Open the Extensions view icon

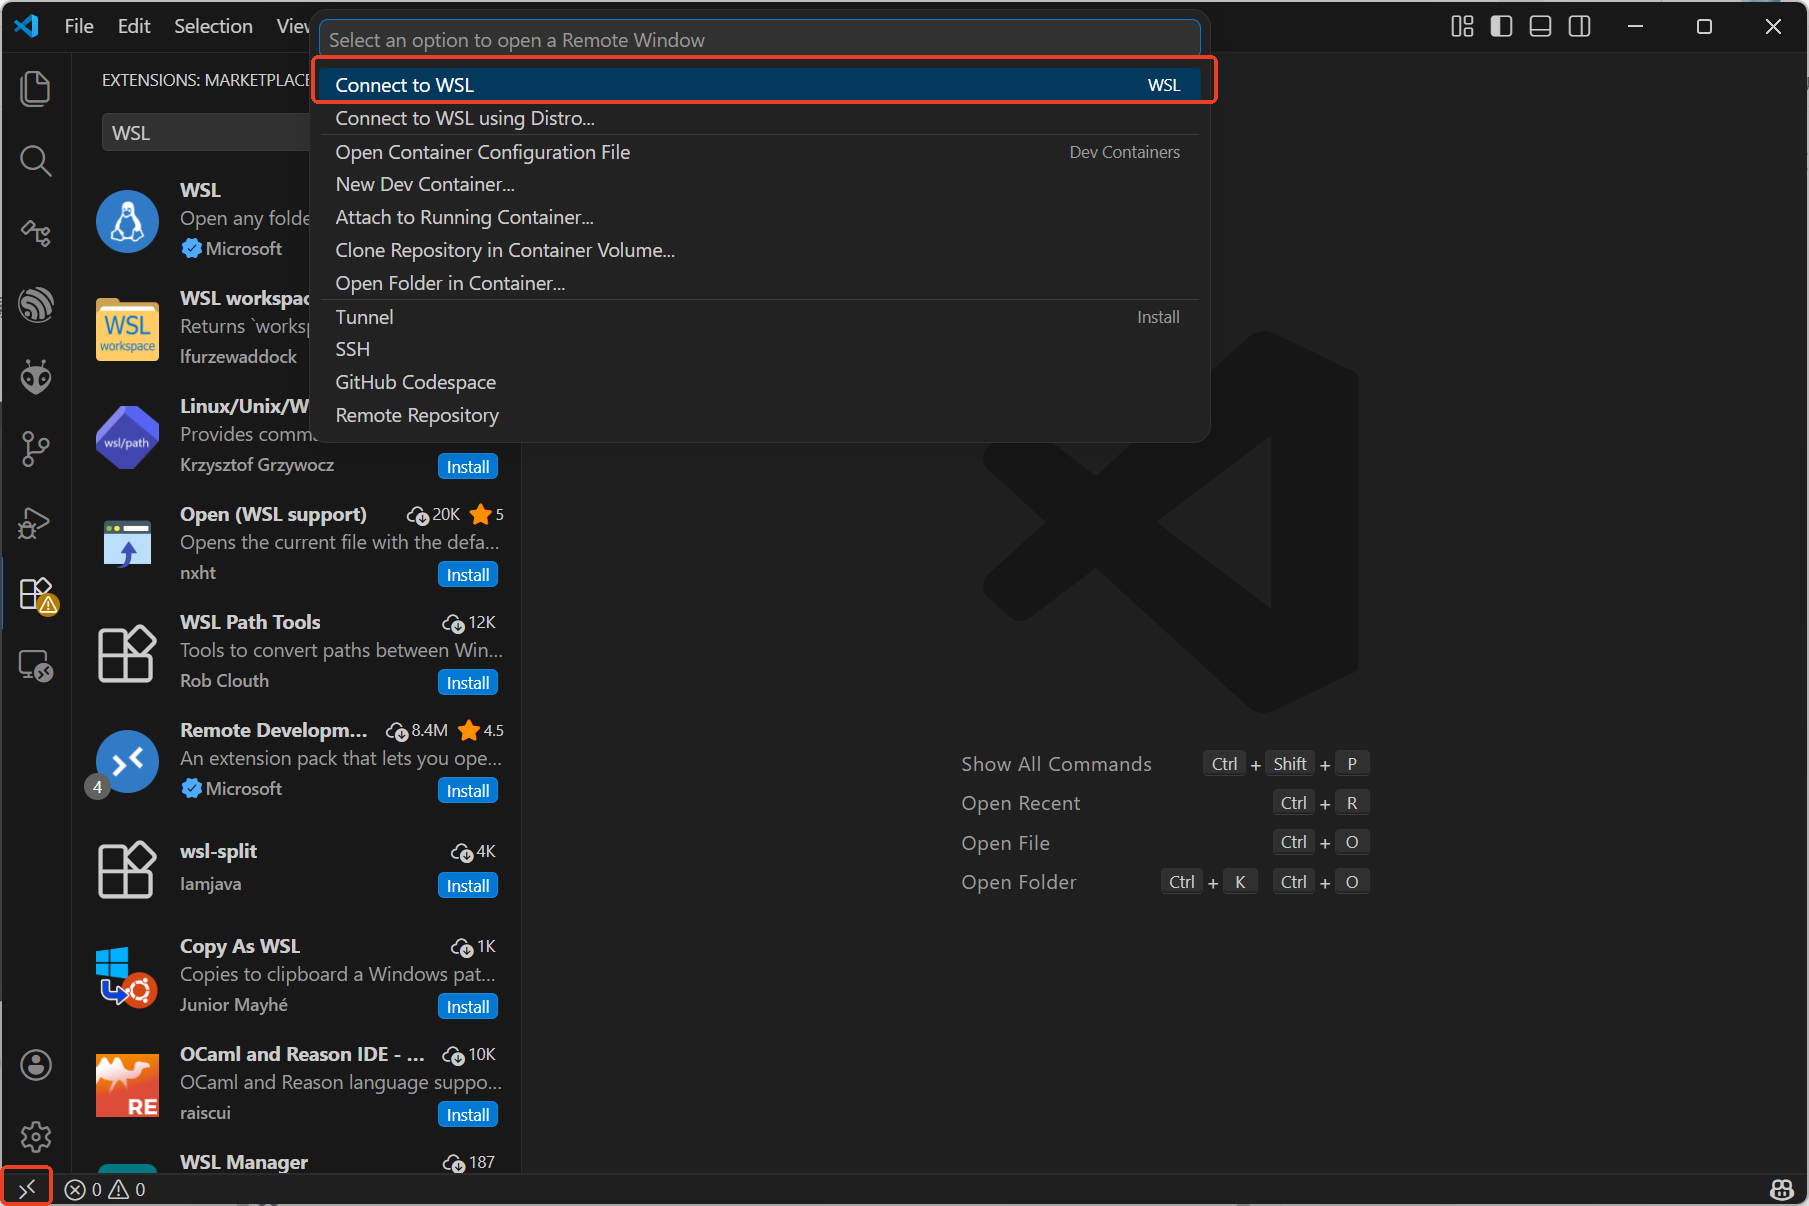pos(36,594)
